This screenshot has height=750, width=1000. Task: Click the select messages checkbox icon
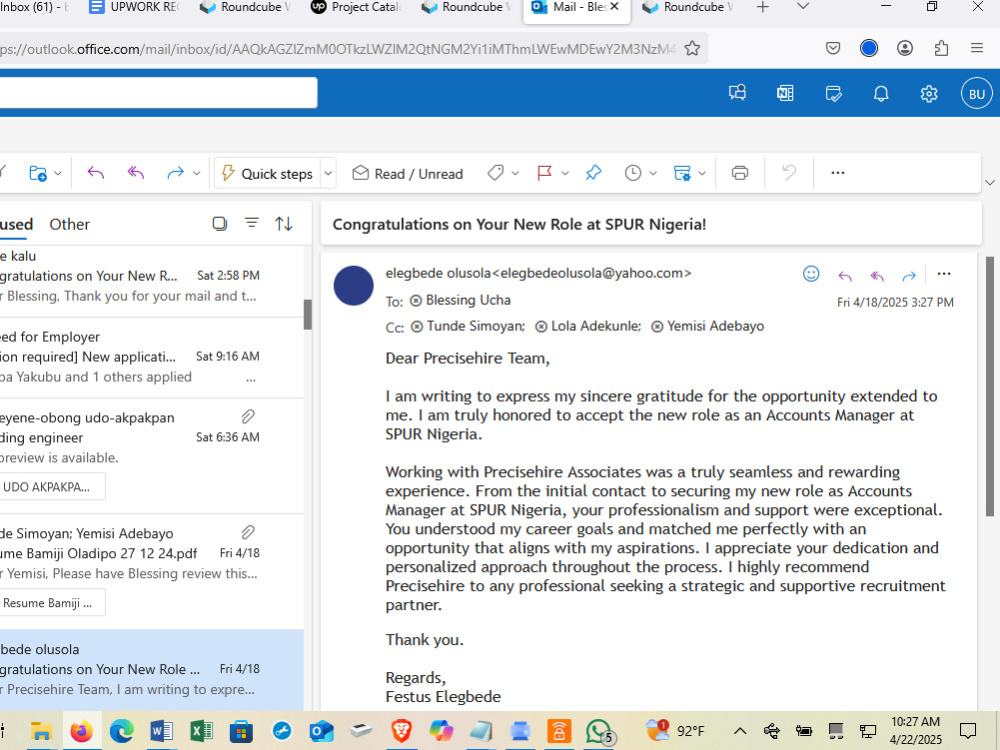coord(219,224)
